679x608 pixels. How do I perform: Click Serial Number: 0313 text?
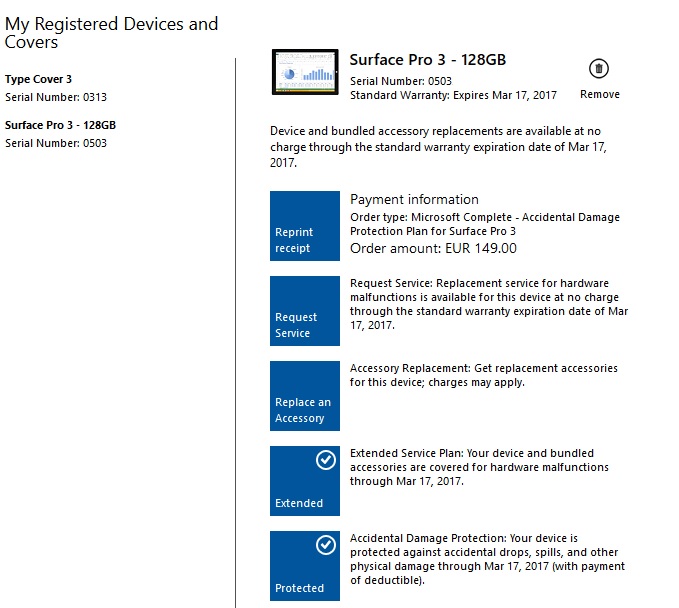coord(56,97)
